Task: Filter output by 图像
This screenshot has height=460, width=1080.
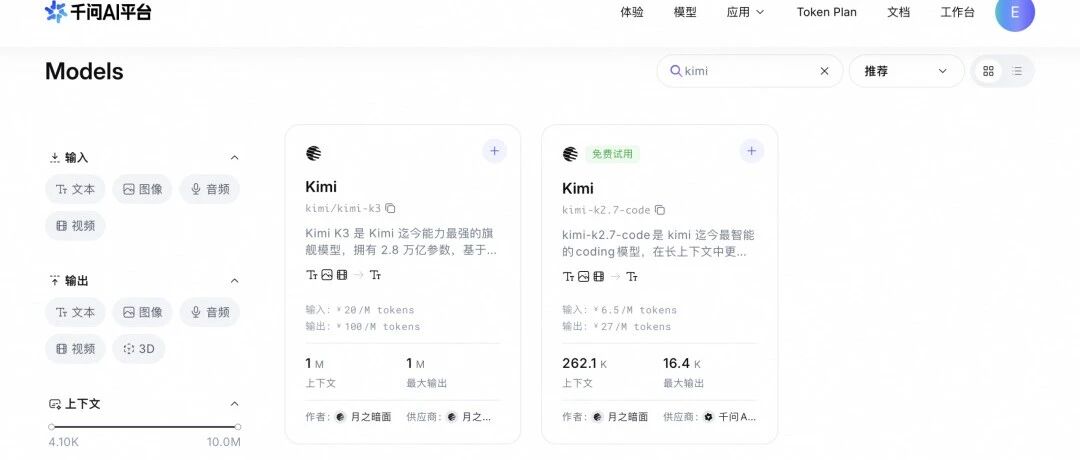Action: coord(143,312)
